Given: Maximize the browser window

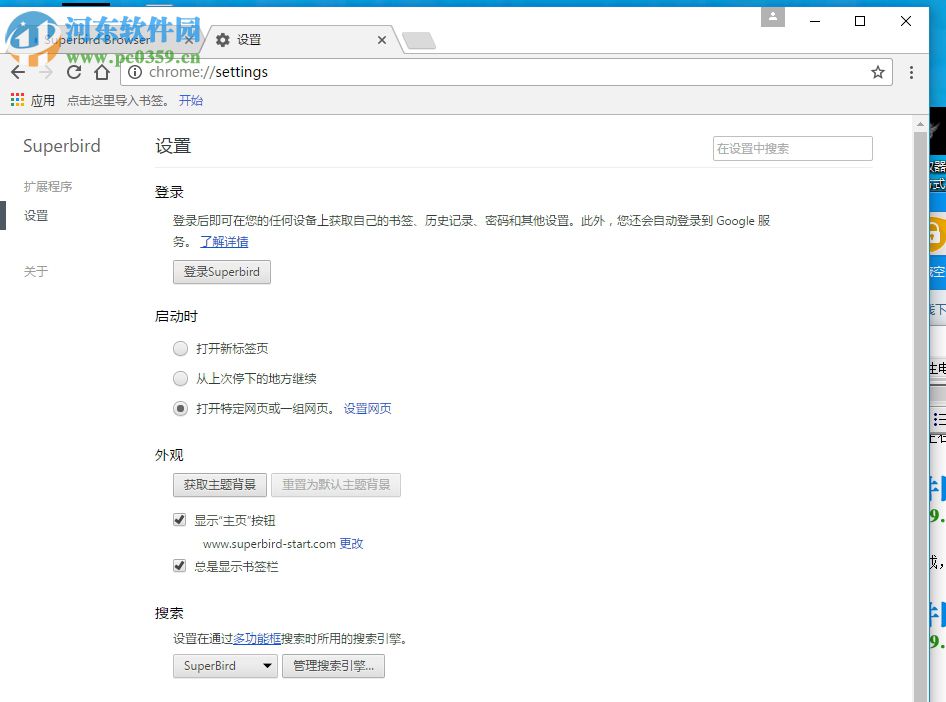Looking at the screenshot, I should pyautogui.click(x=860, y=21).
